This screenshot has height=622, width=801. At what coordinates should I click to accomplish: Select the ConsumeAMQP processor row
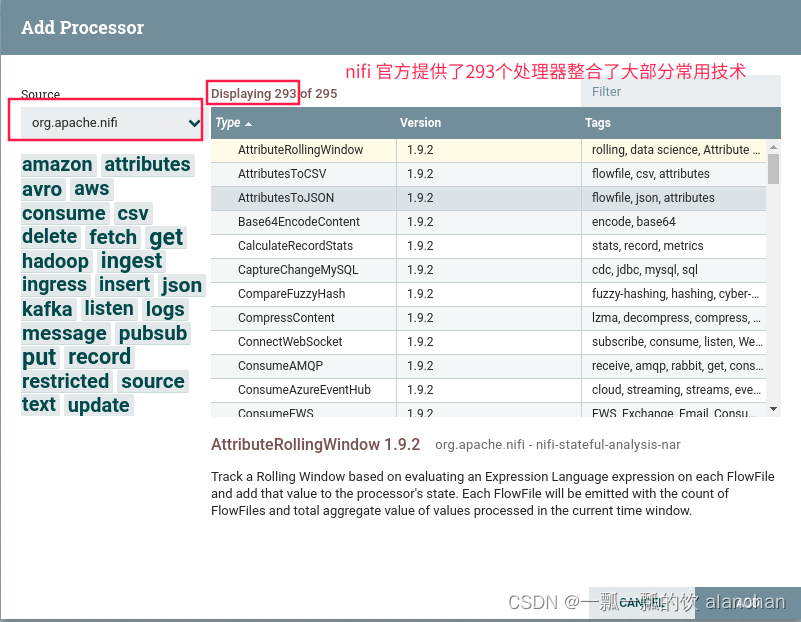pos(488,366)
